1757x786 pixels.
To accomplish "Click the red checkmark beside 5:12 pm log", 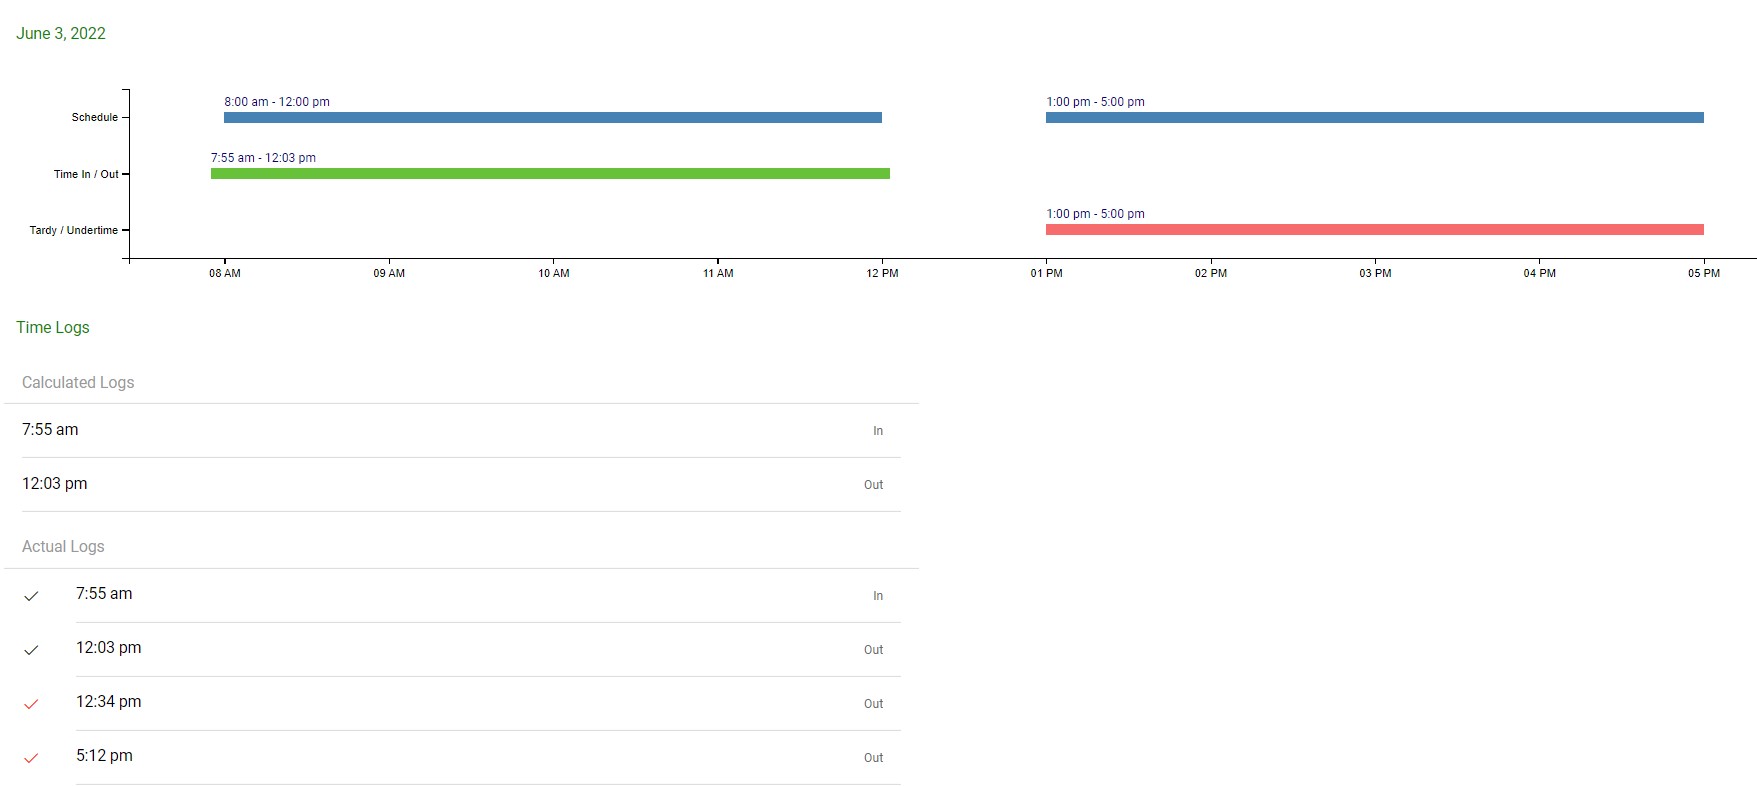I will pos(31,758).
